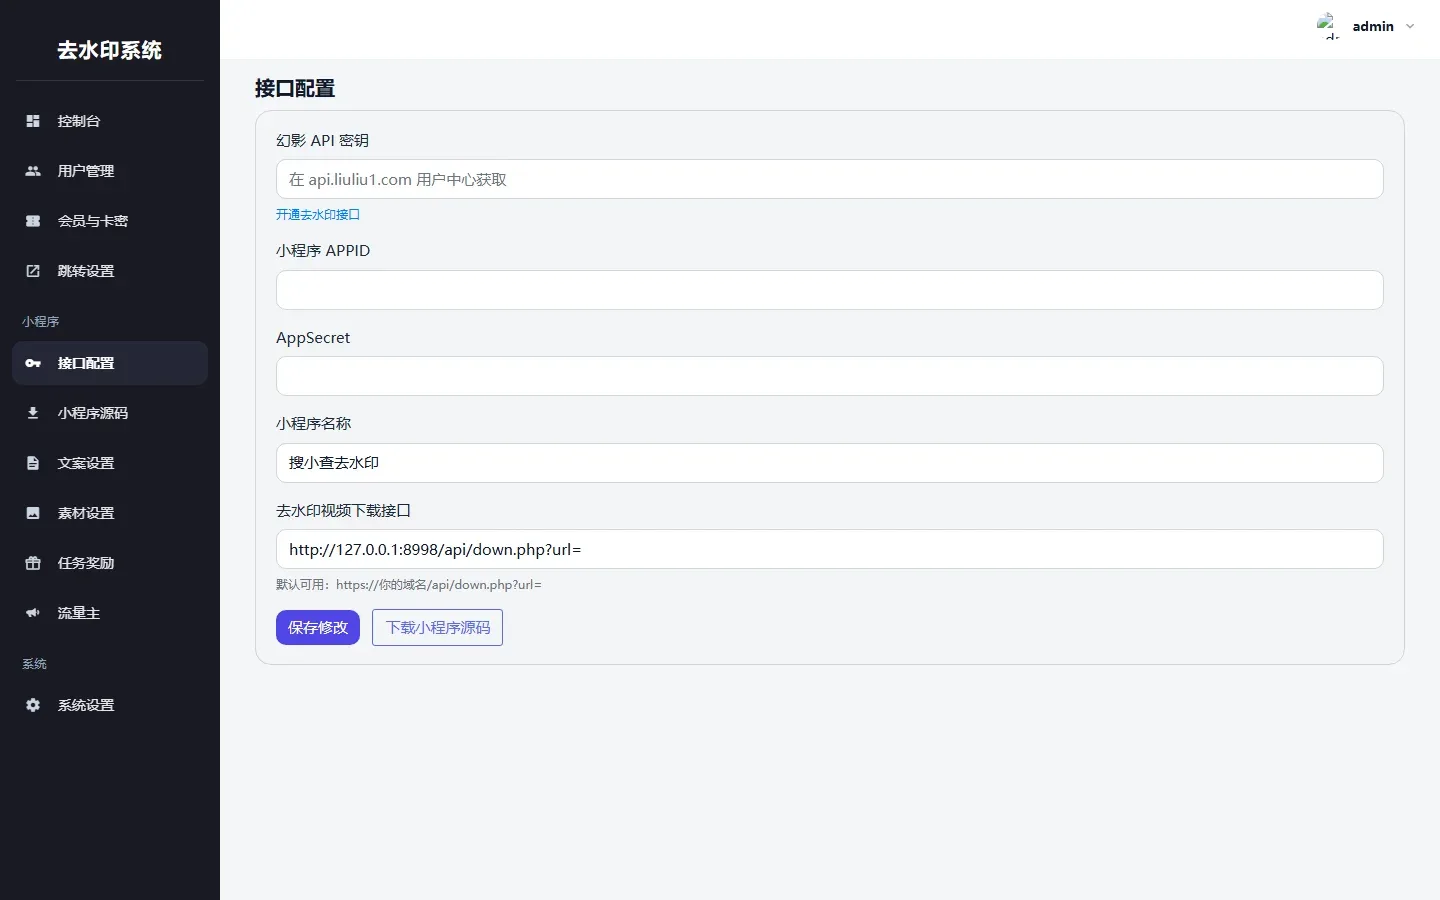Open 会员与卡密 in sidebar
This screenshot has height=900, width=1440.
[x=110, y=221]
